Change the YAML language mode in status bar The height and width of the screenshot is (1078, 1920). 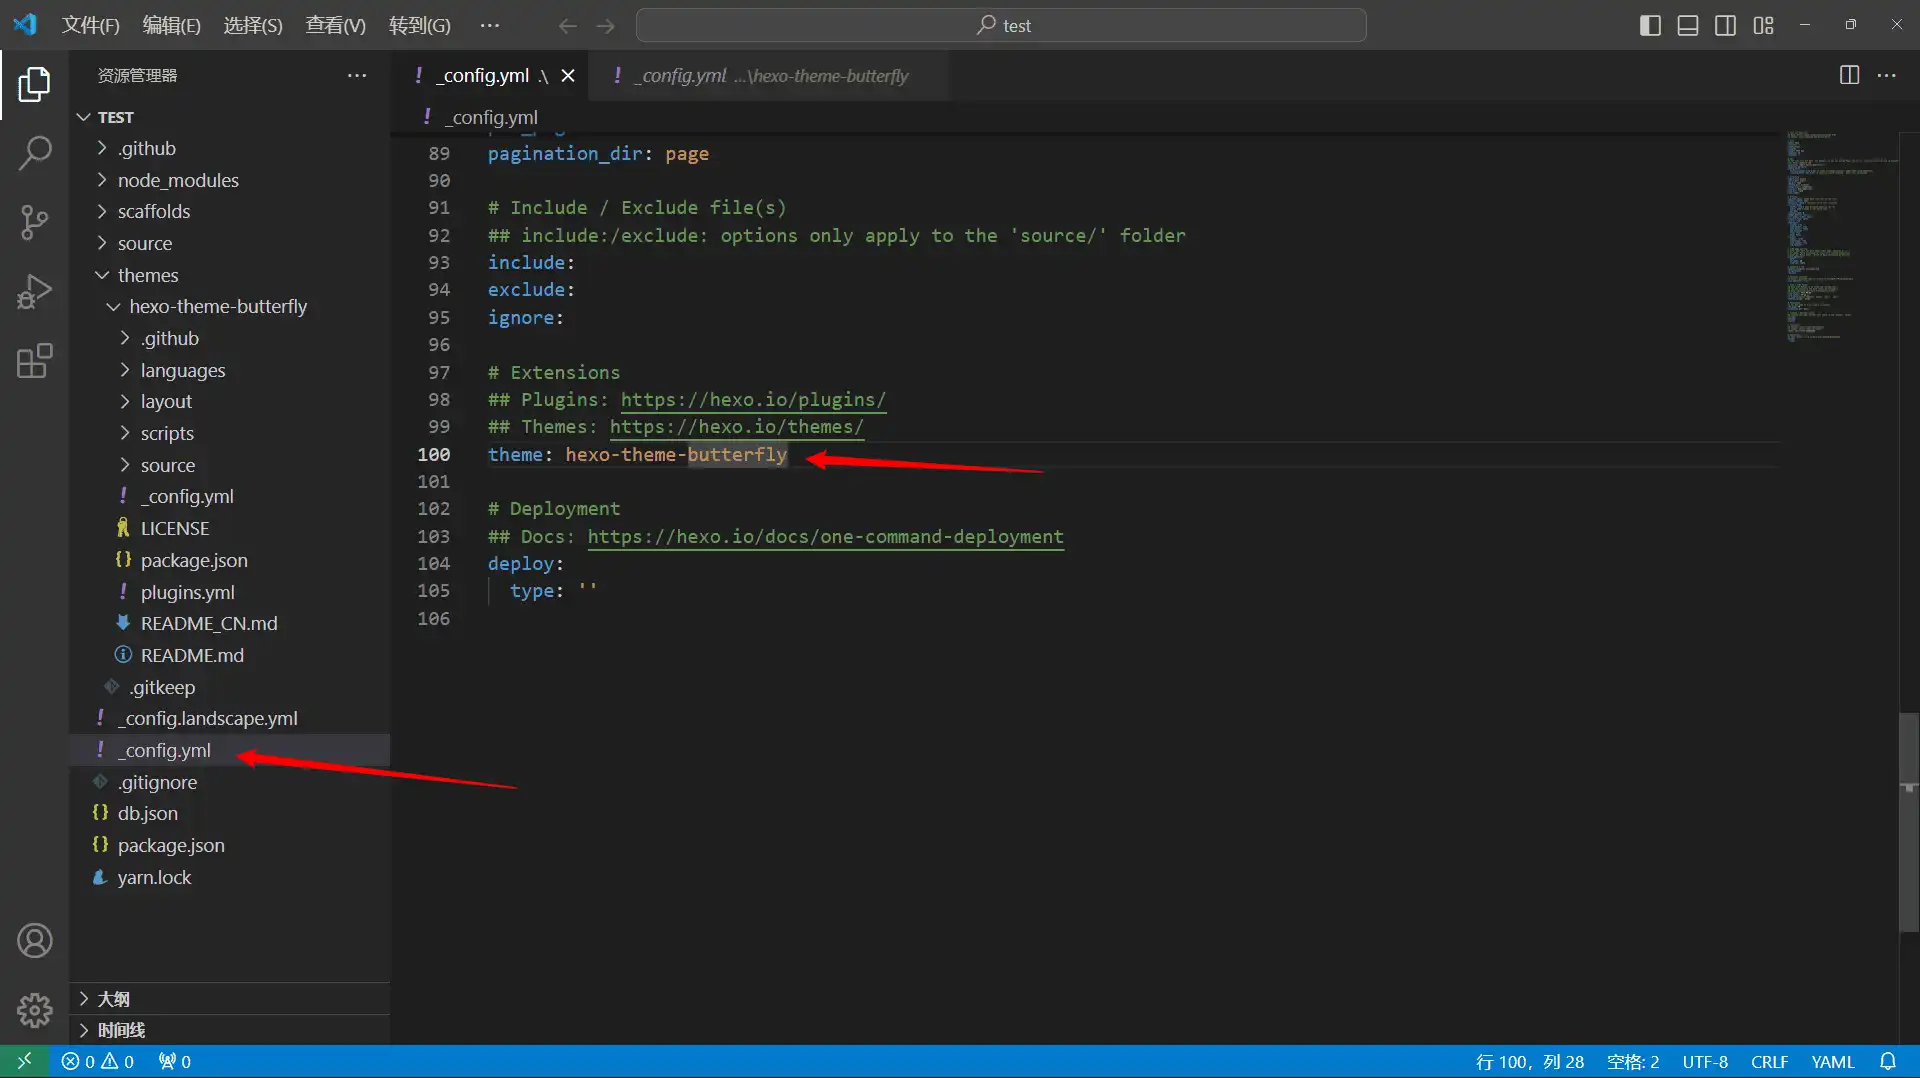[1832, 1061]
